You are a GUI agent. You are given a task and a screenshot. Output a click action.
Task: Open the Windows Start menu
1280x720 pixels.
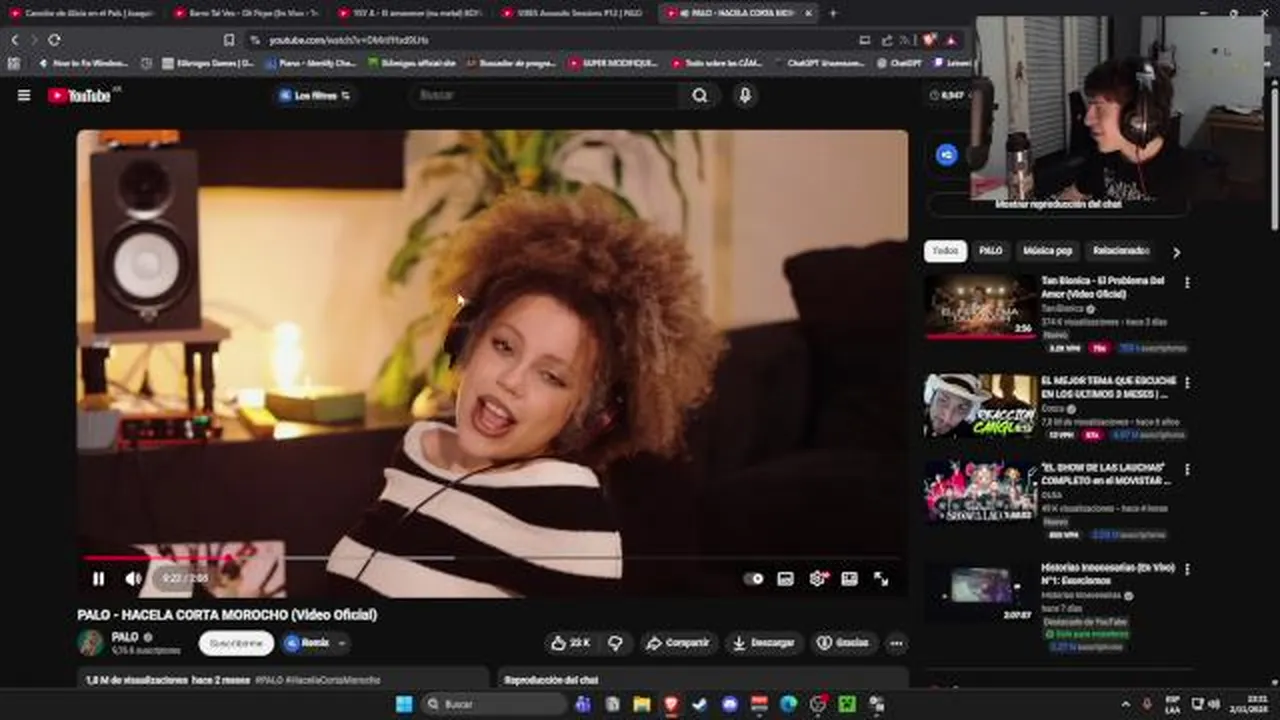[x=404, y=704]
